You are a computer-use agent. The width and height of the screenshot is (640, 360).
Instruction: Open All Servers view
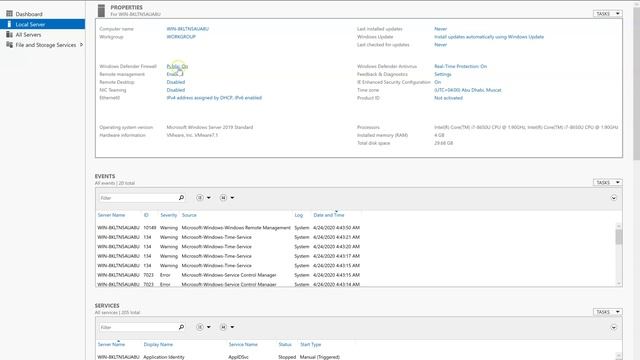(x=28, y=35)
